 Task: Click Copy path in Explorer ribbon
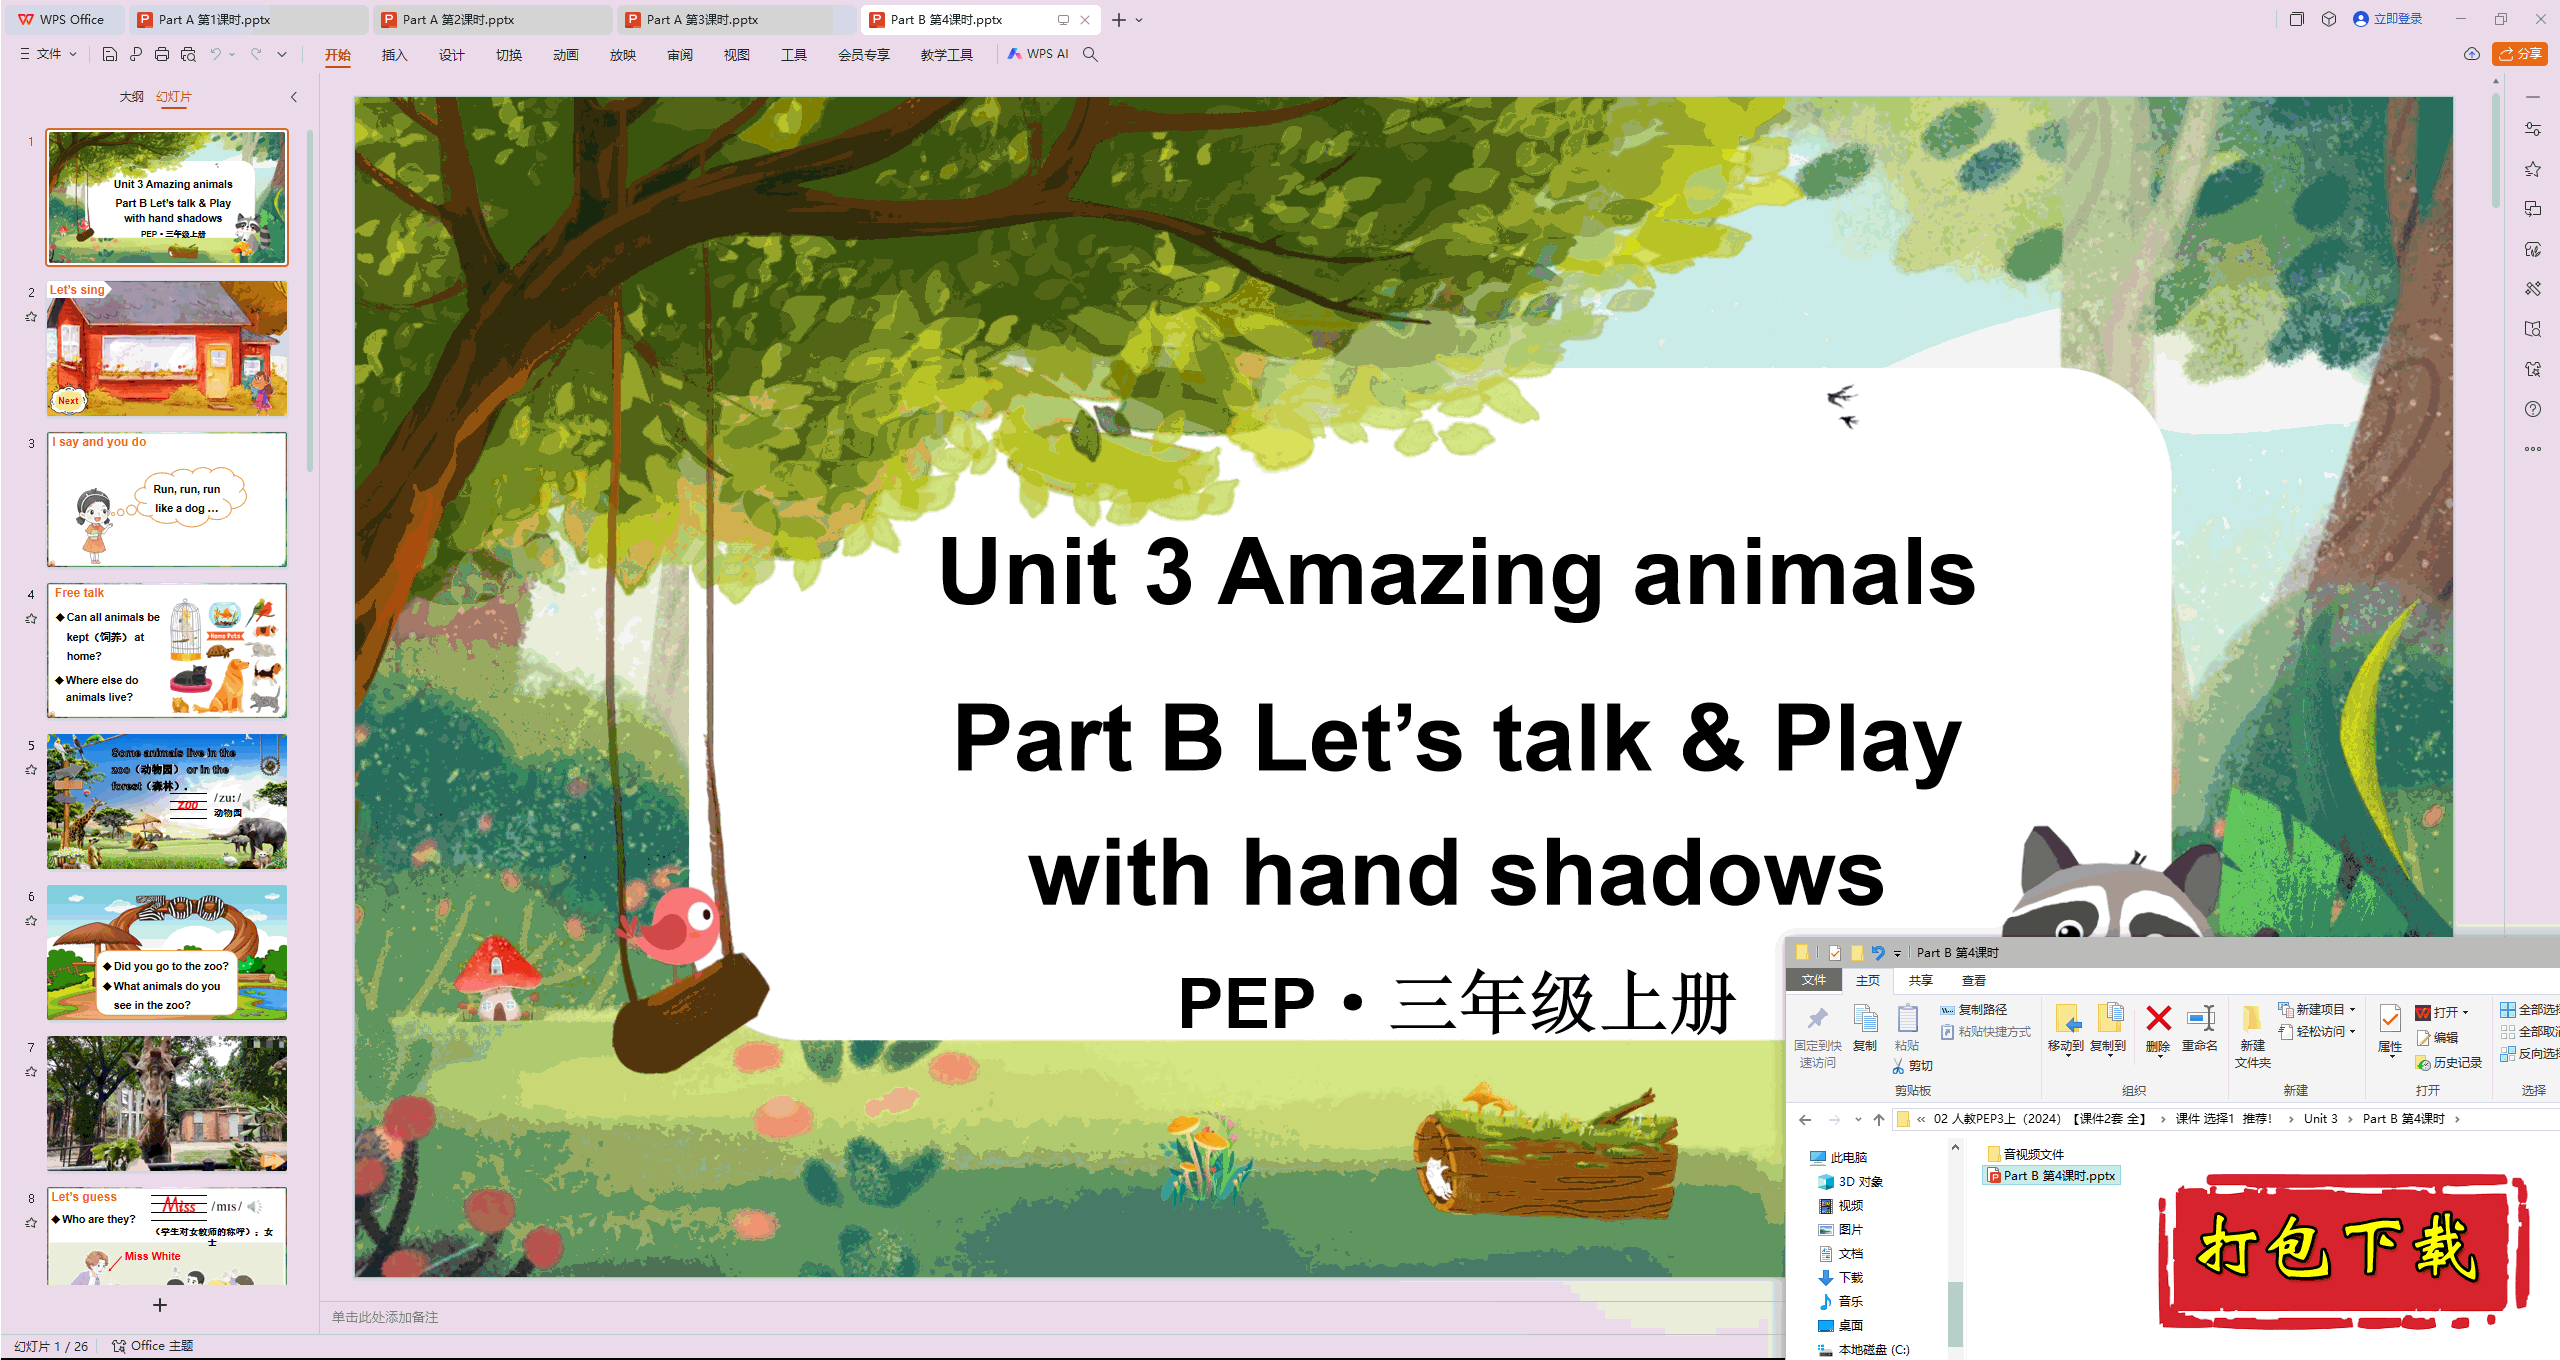tap(1974, 1010)
